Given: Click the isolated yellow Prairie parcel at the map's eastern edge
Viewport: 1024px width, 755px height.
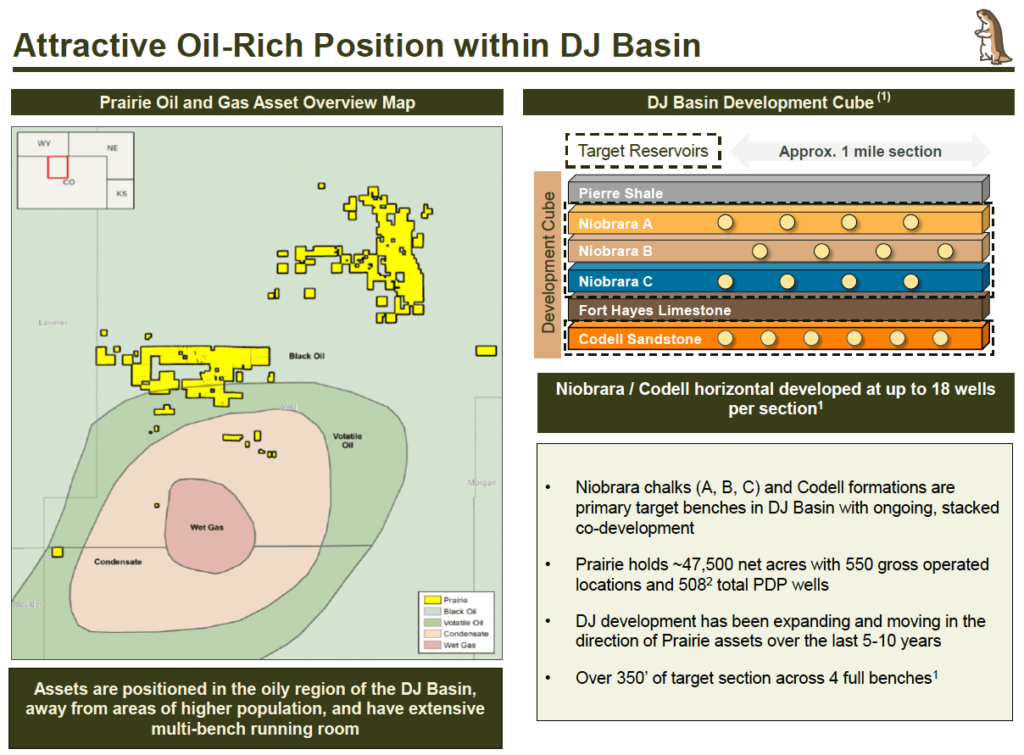Looking at the screenshot, I should (486, 351).
